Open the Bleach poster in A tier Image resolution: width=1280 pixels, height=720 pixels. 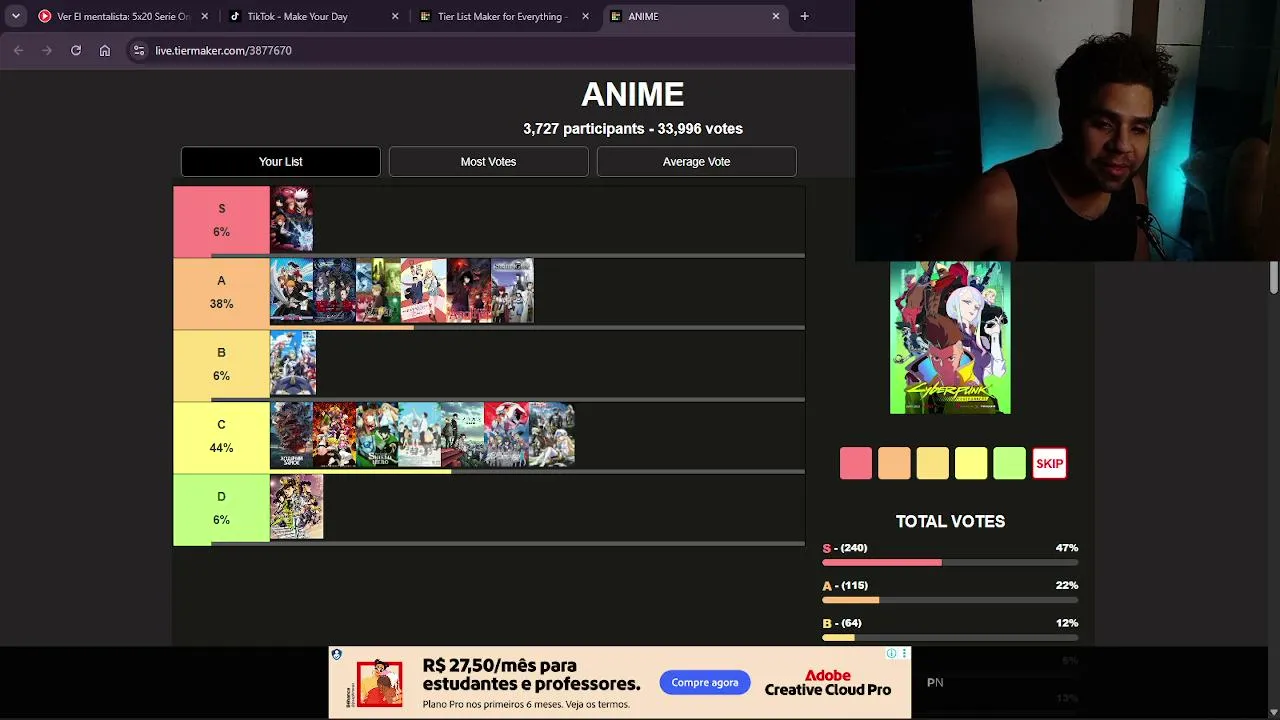click(x=292, y=291)
